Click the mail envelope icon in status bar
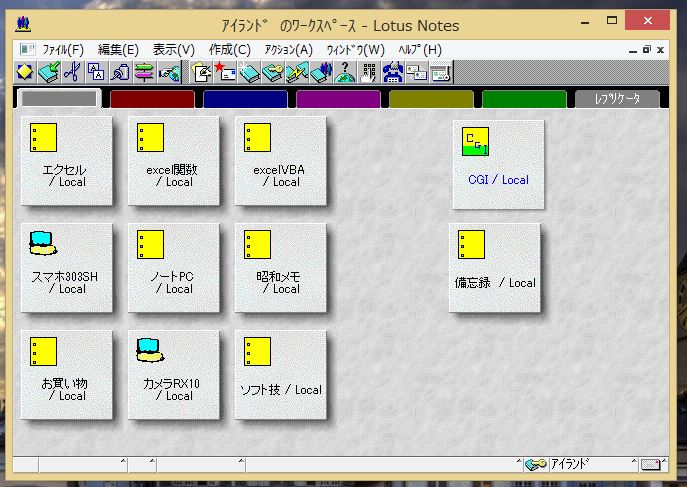Image resolution: width=687 pixels, height=487 pixels. pyautogui.click(x=652, y=464)
